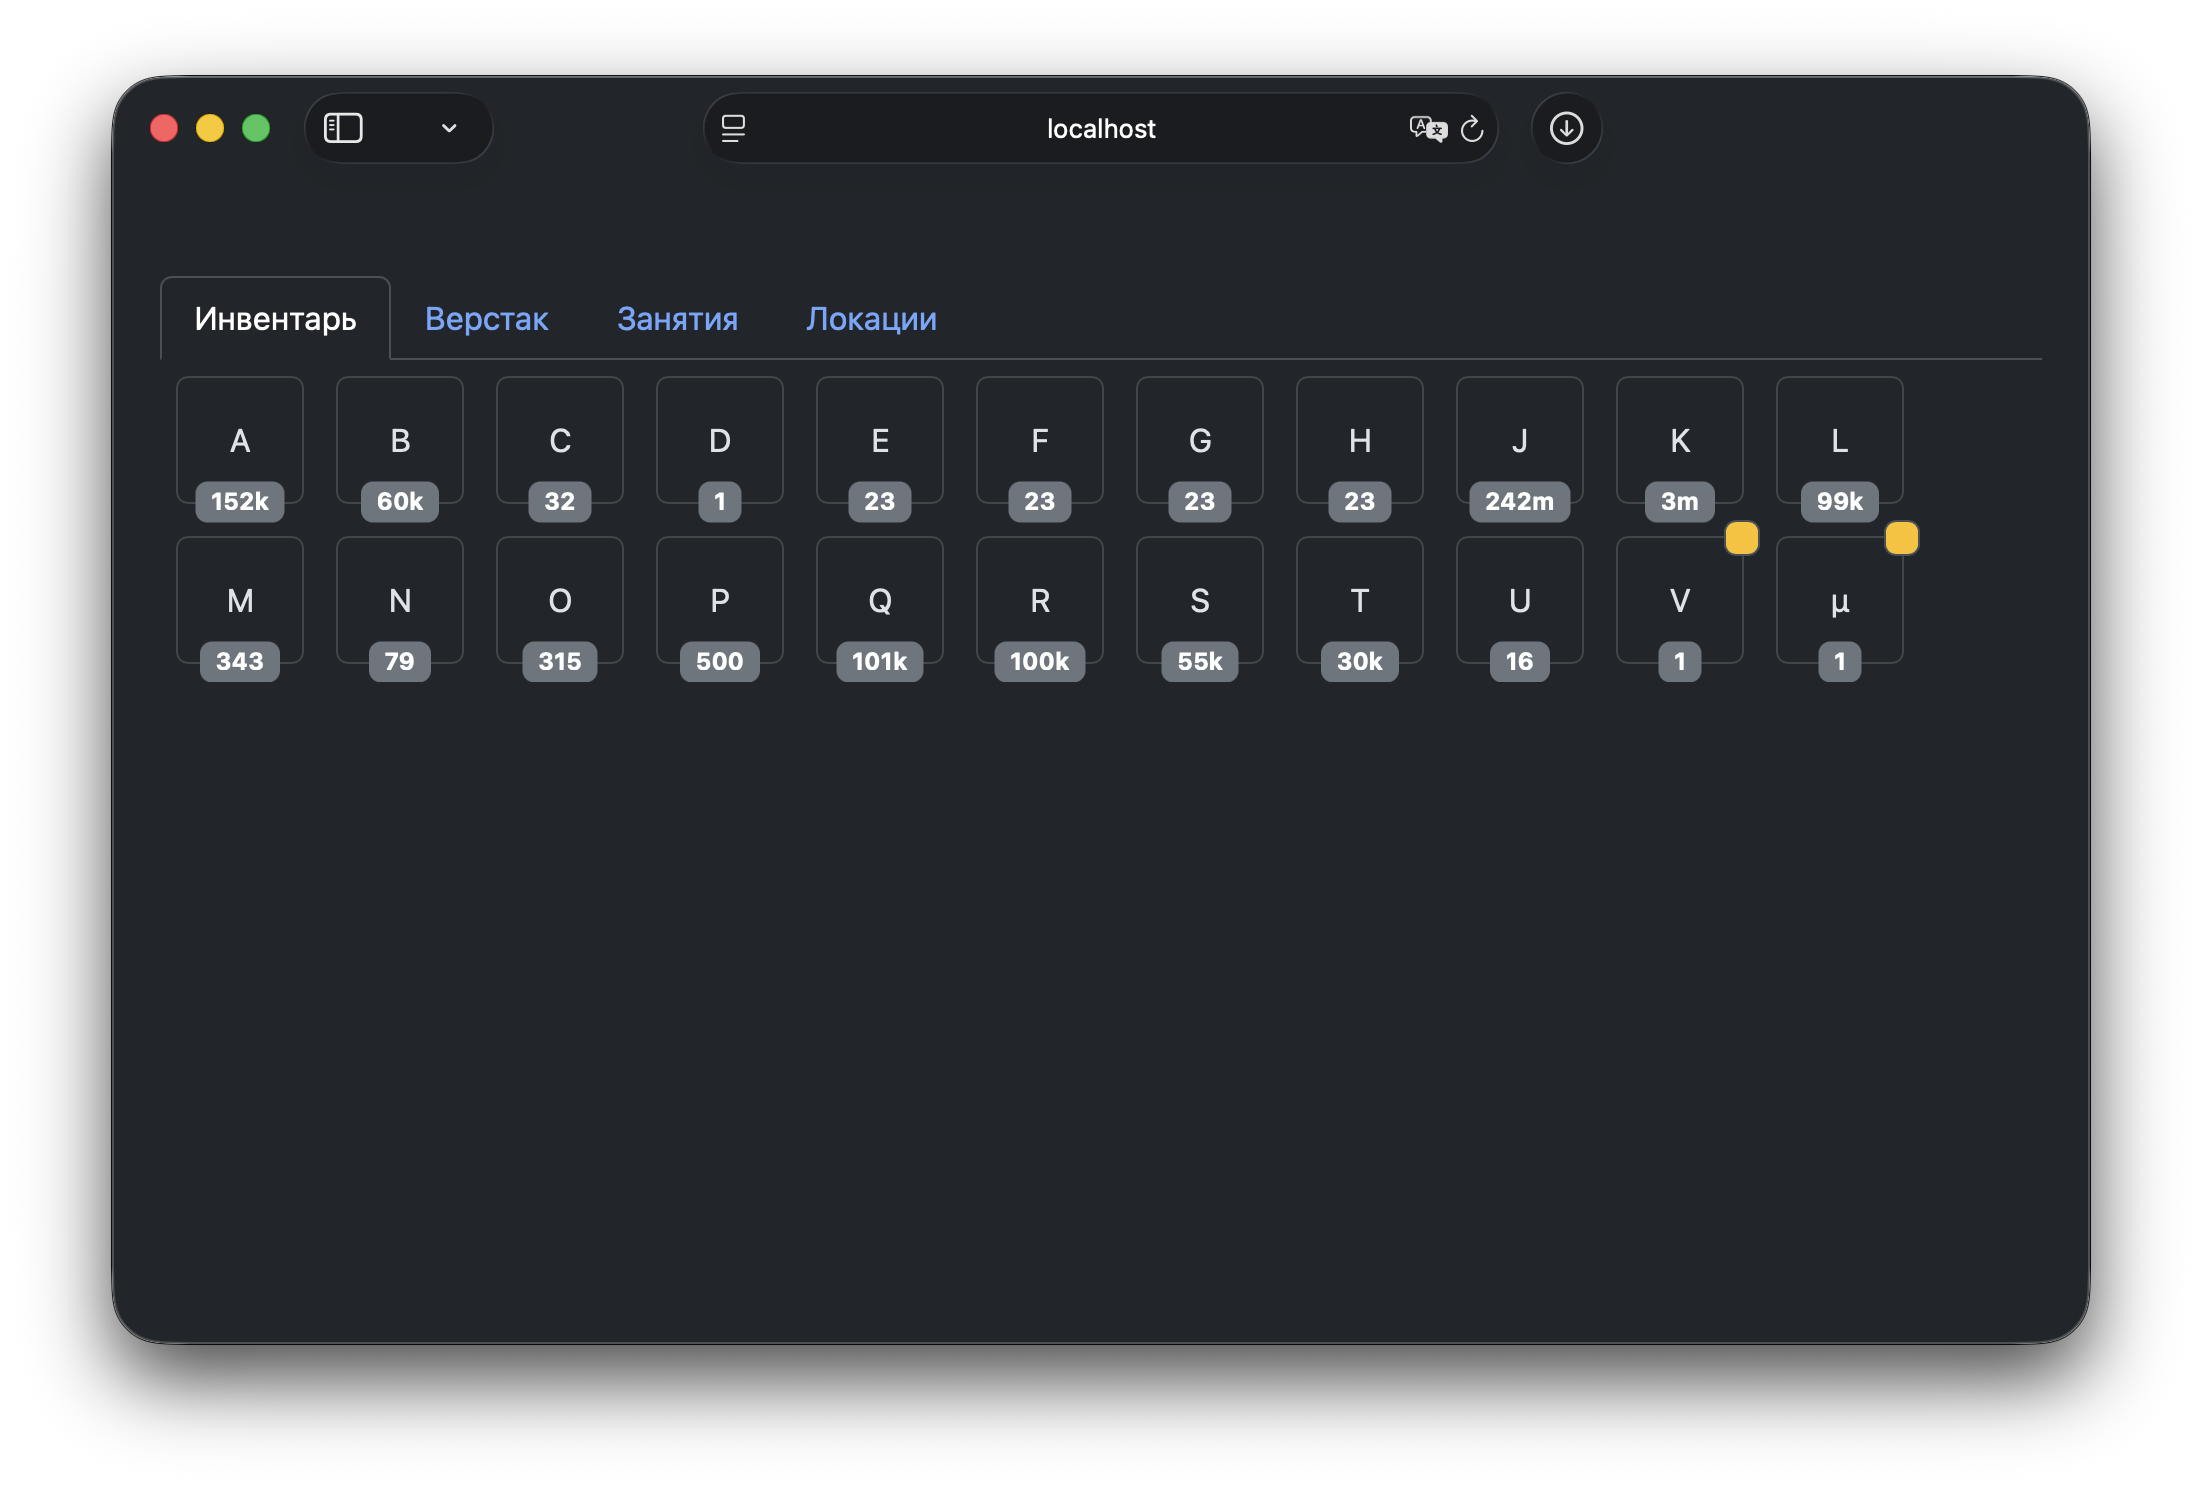Open the downloads button
The height and width of the screenshot is (1492, 2202).
pyautogui.click(x=1566, y=128)
